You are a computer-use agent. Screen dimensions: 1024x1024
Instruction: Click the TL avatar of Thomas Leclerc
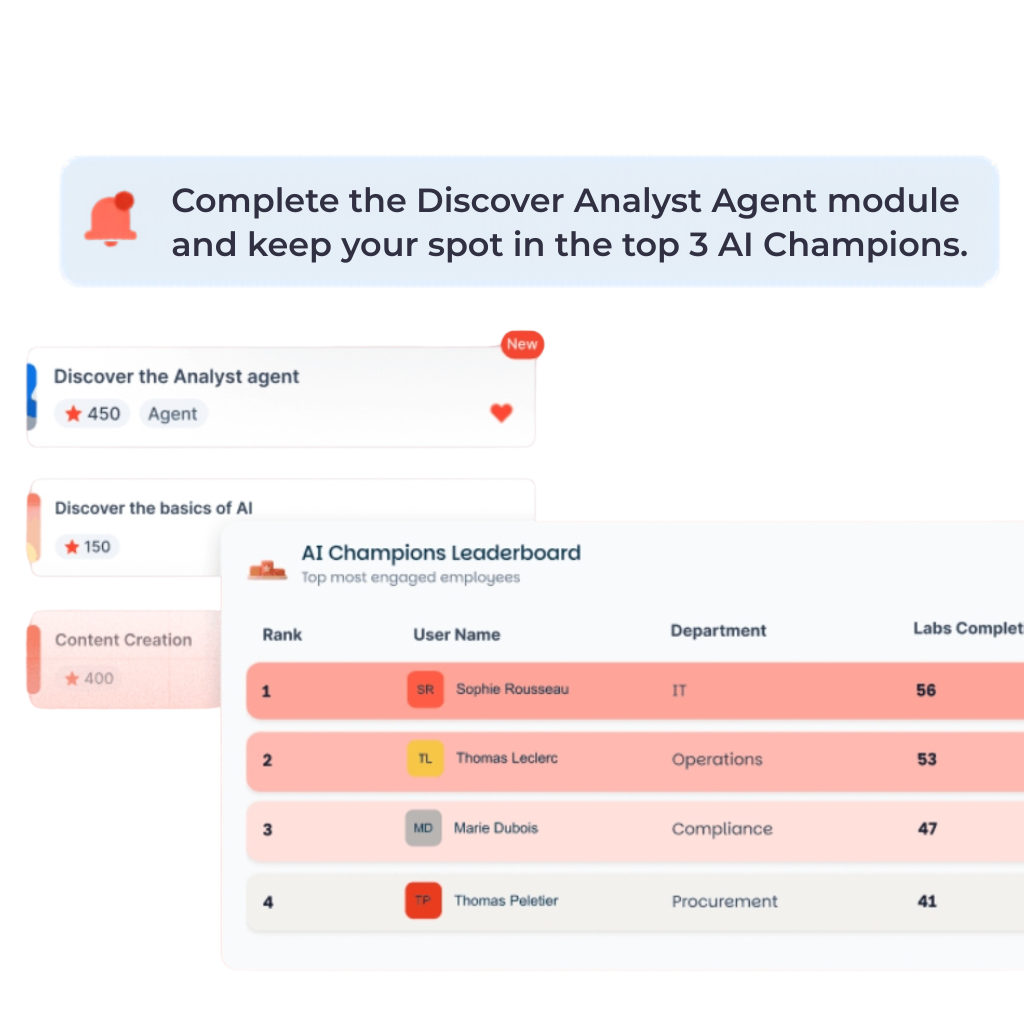[x=425, y=758]
